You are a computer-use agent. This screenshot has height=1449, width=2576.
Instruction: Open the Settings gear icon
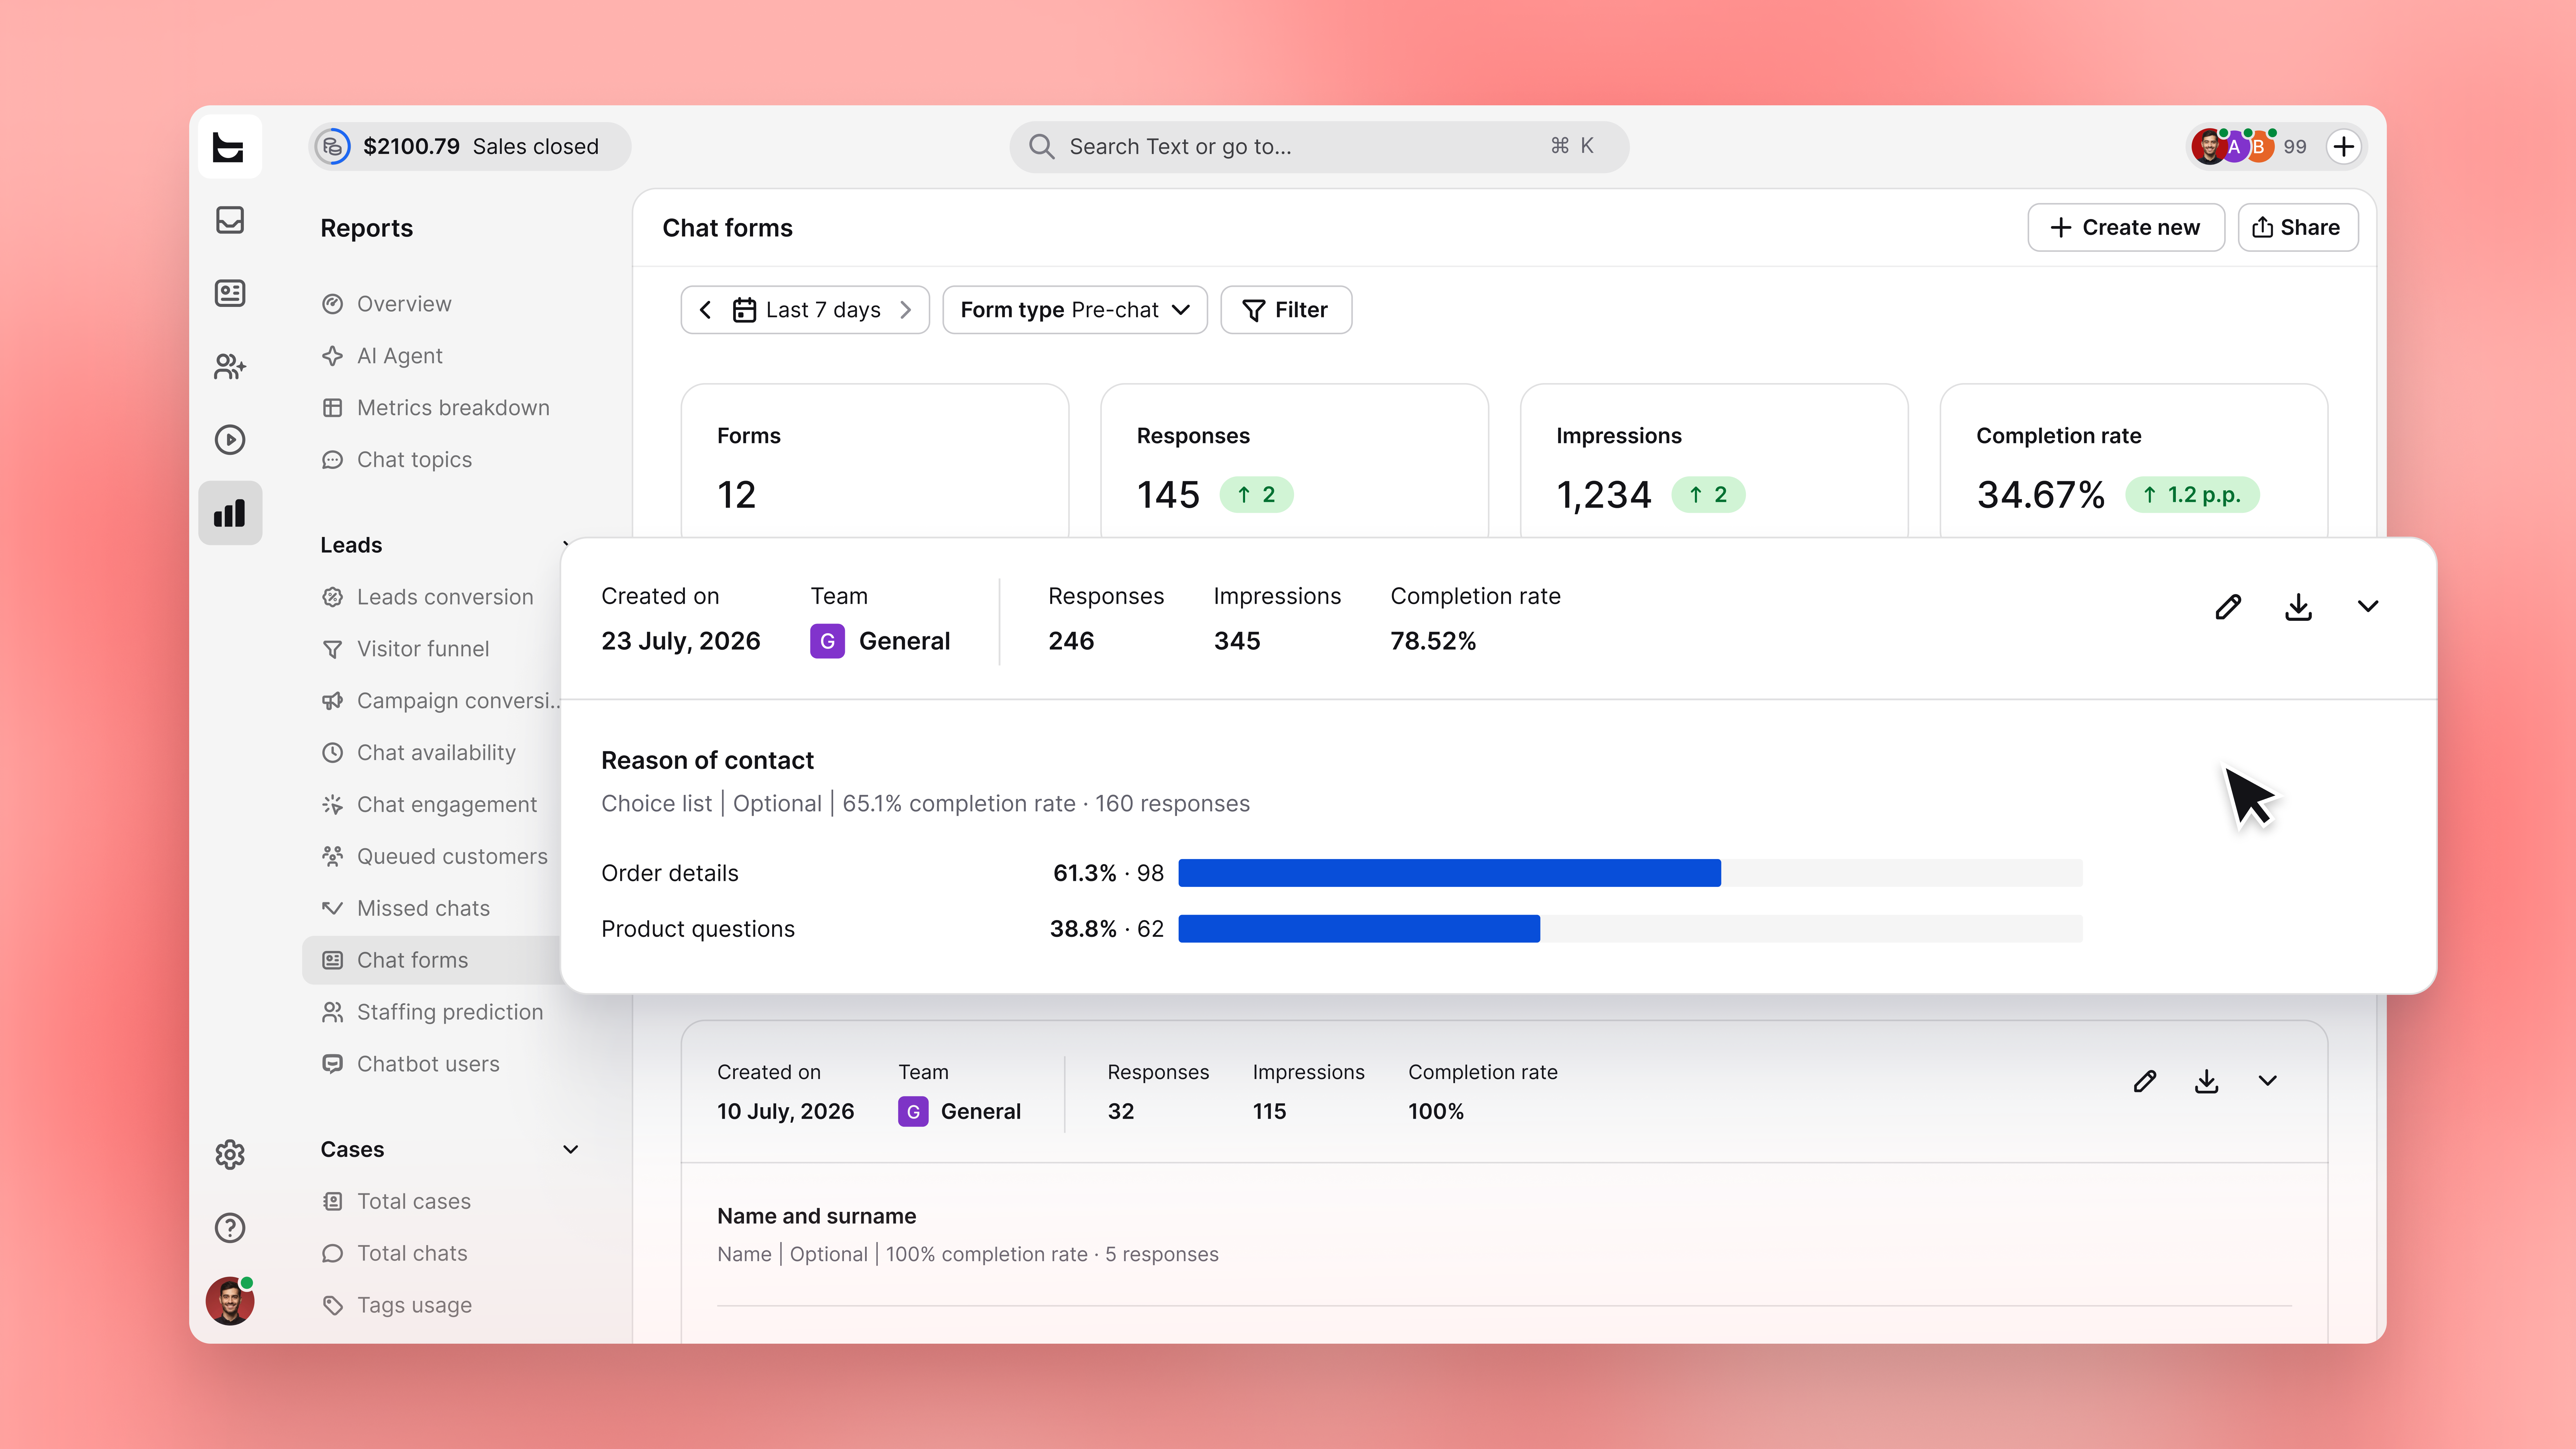230,1155
